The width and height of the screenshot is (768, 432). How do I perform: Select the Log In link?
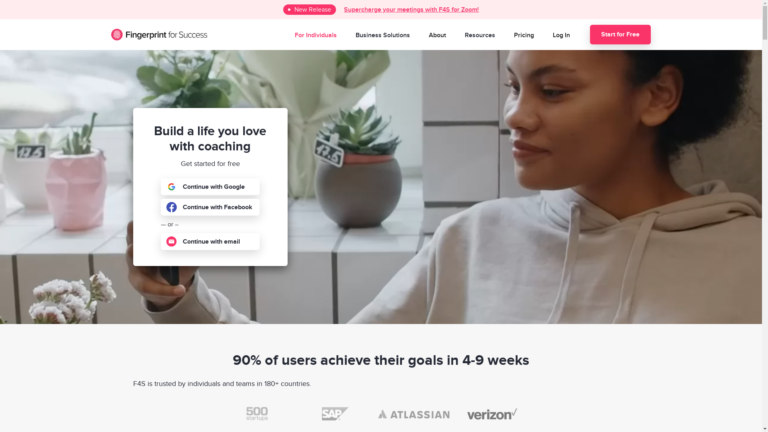561,35
